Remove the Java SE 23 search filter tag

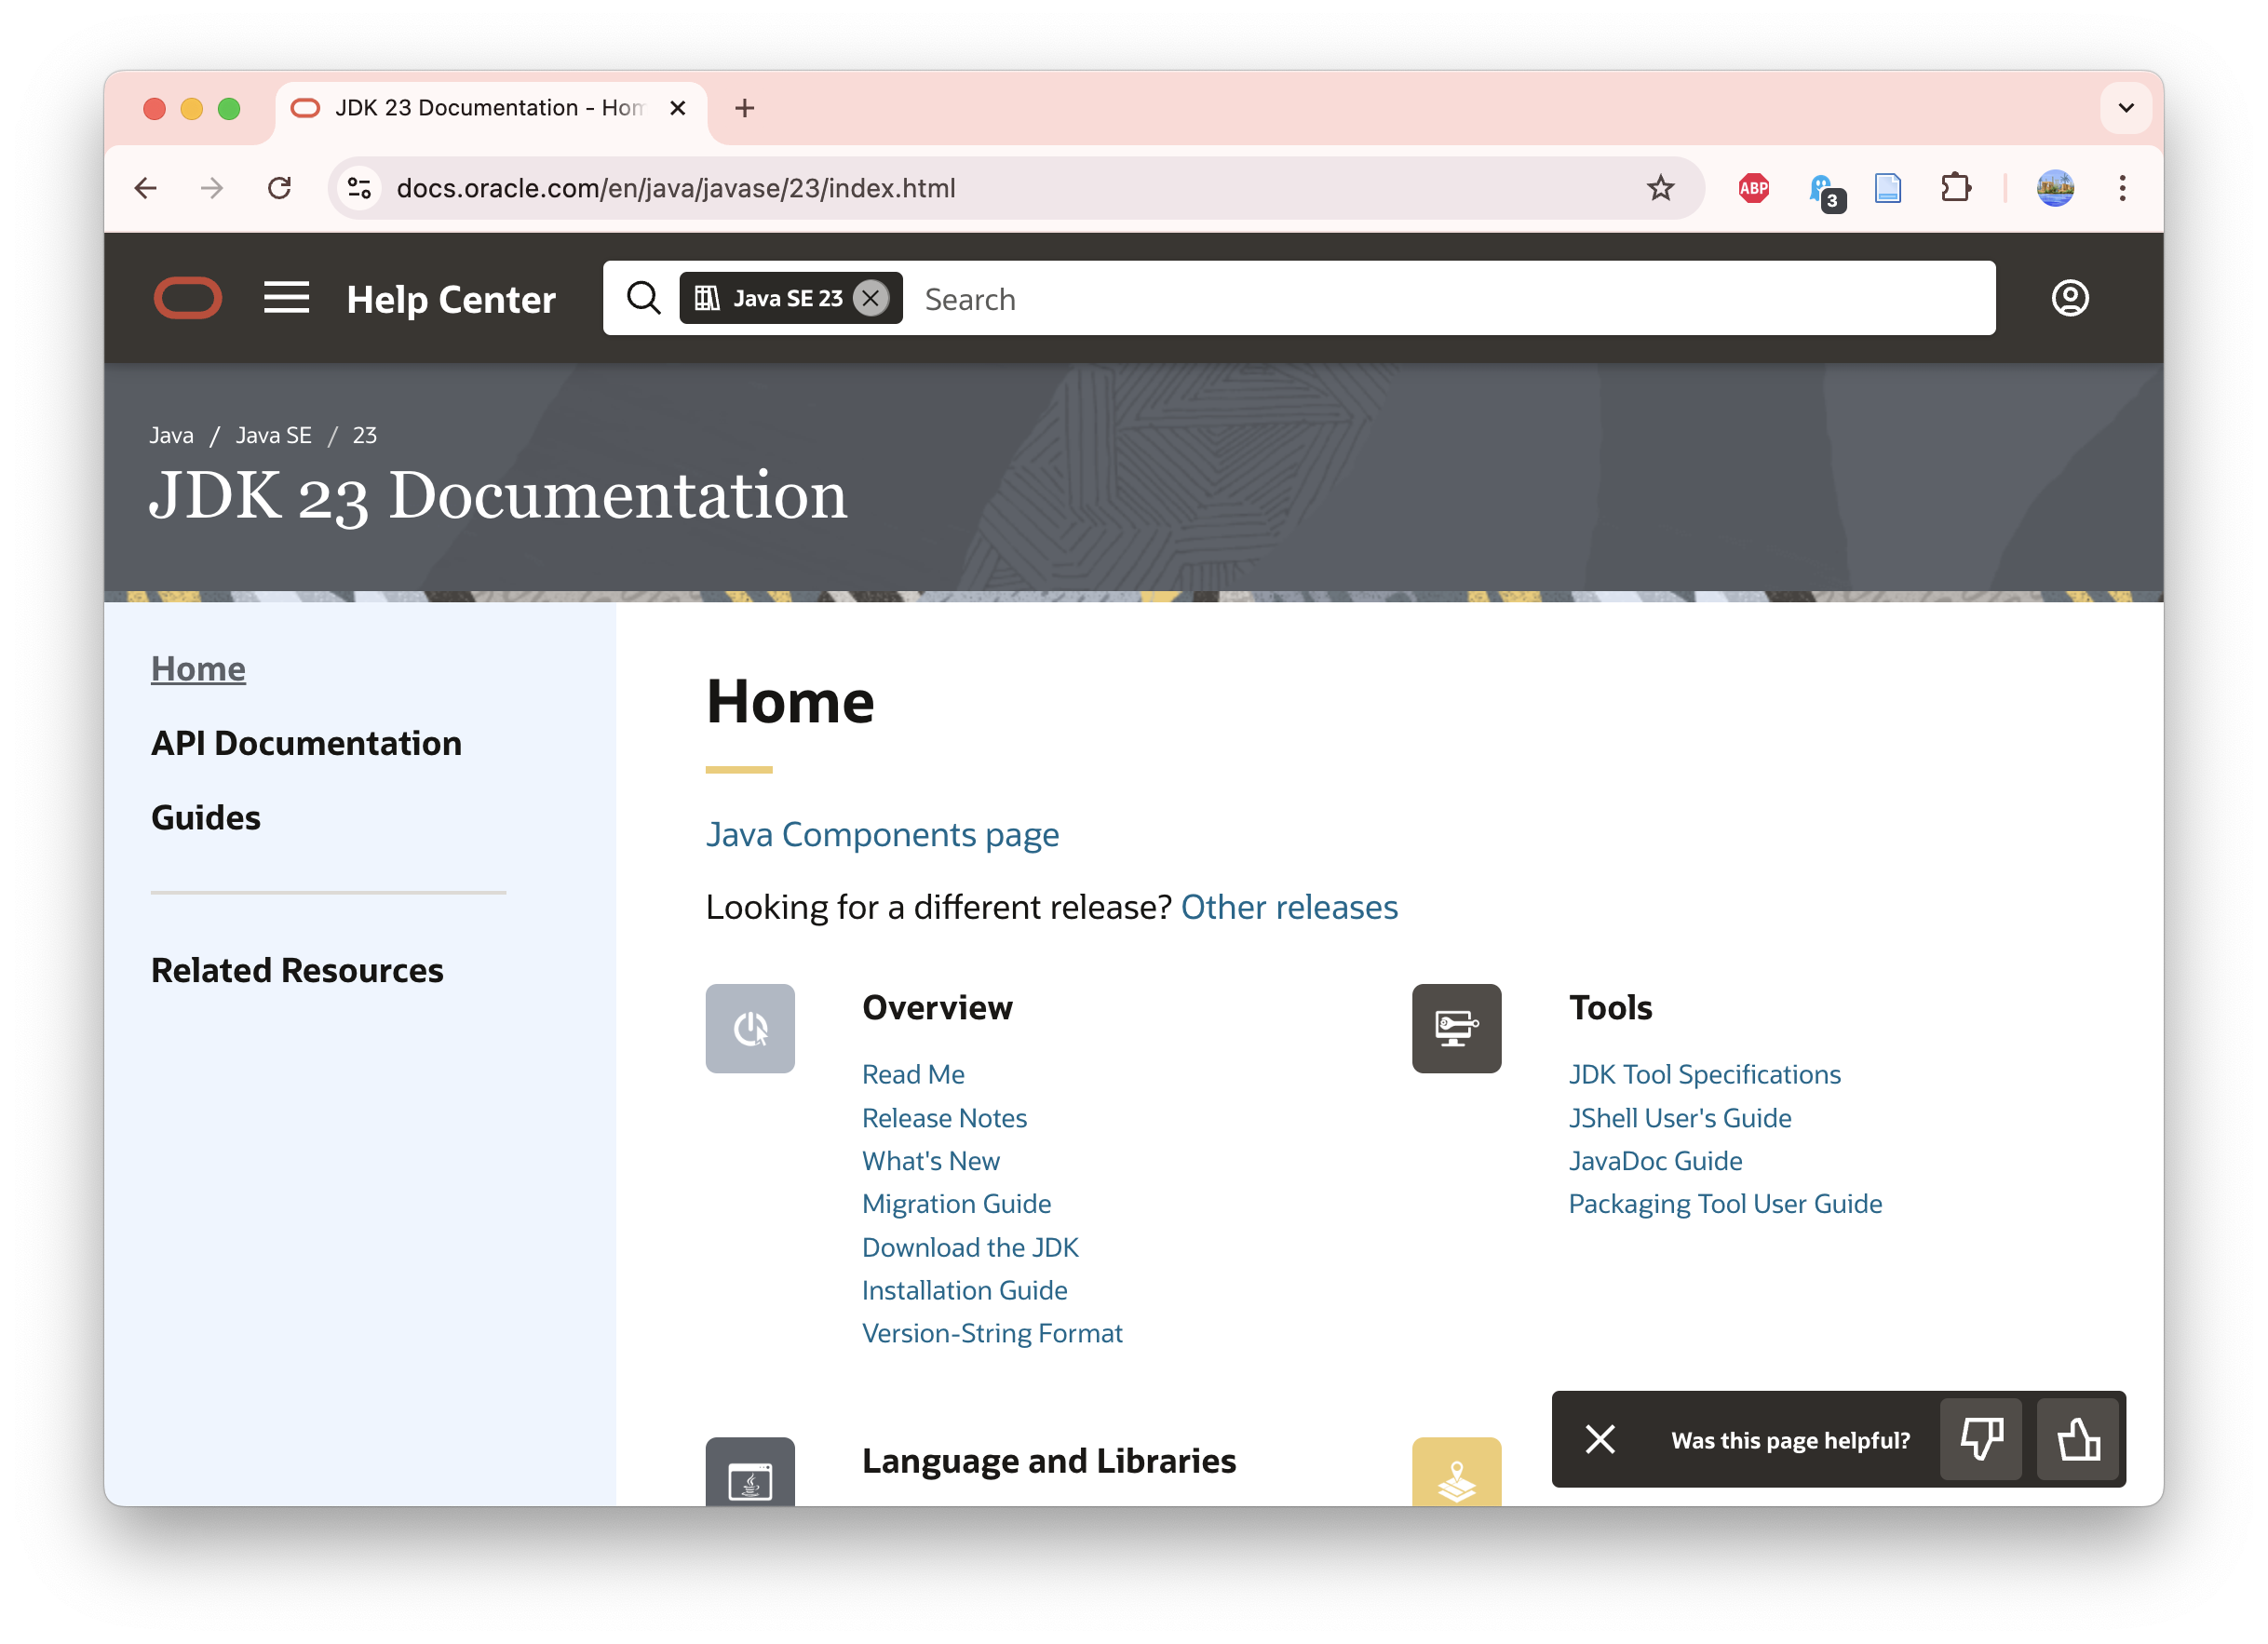871,298
